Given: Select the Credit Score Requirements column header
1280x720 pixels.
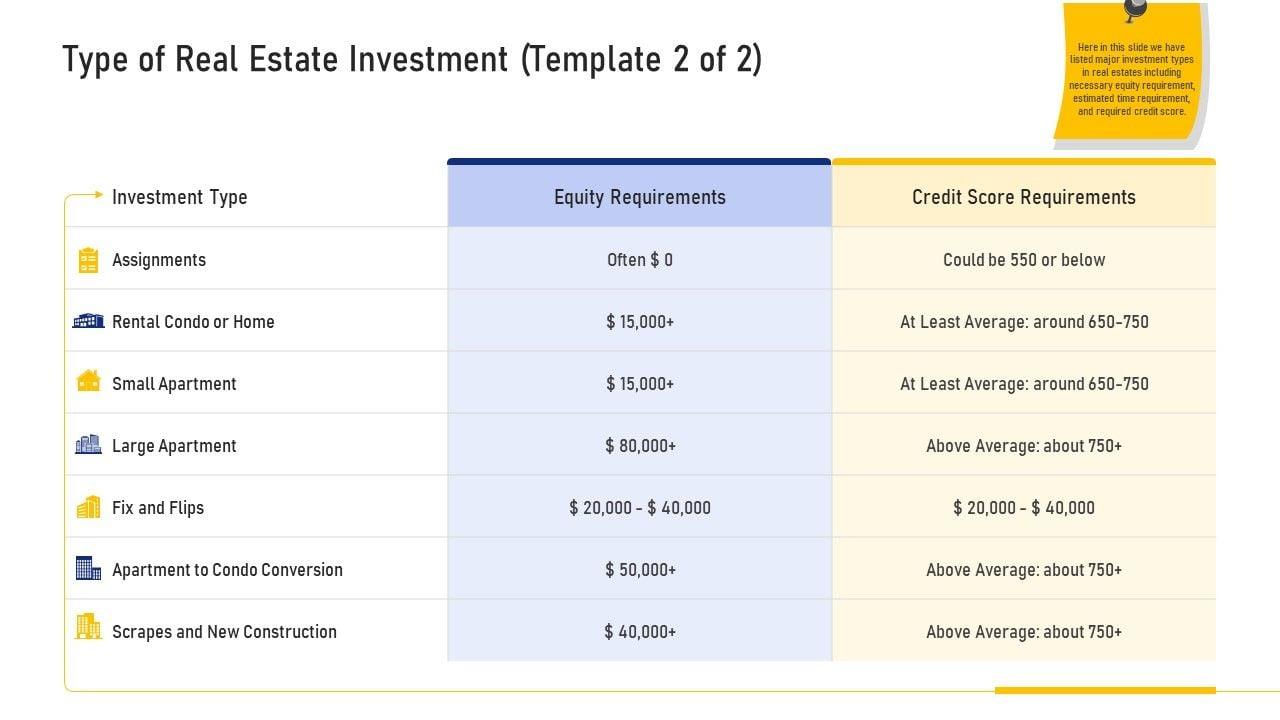Looking at the screenshot, I should pos(1024,197).
